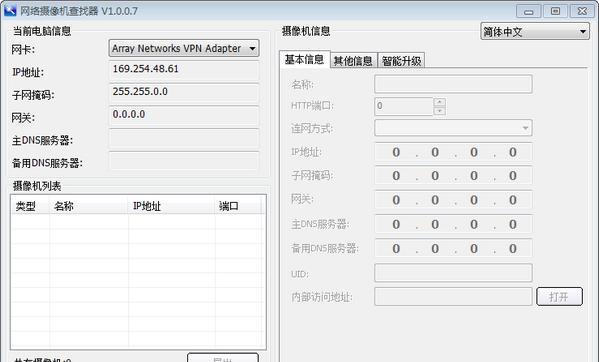The image size is (599, 362).
Task: Open the 简体中文 language dropdown
Action: 535,32
